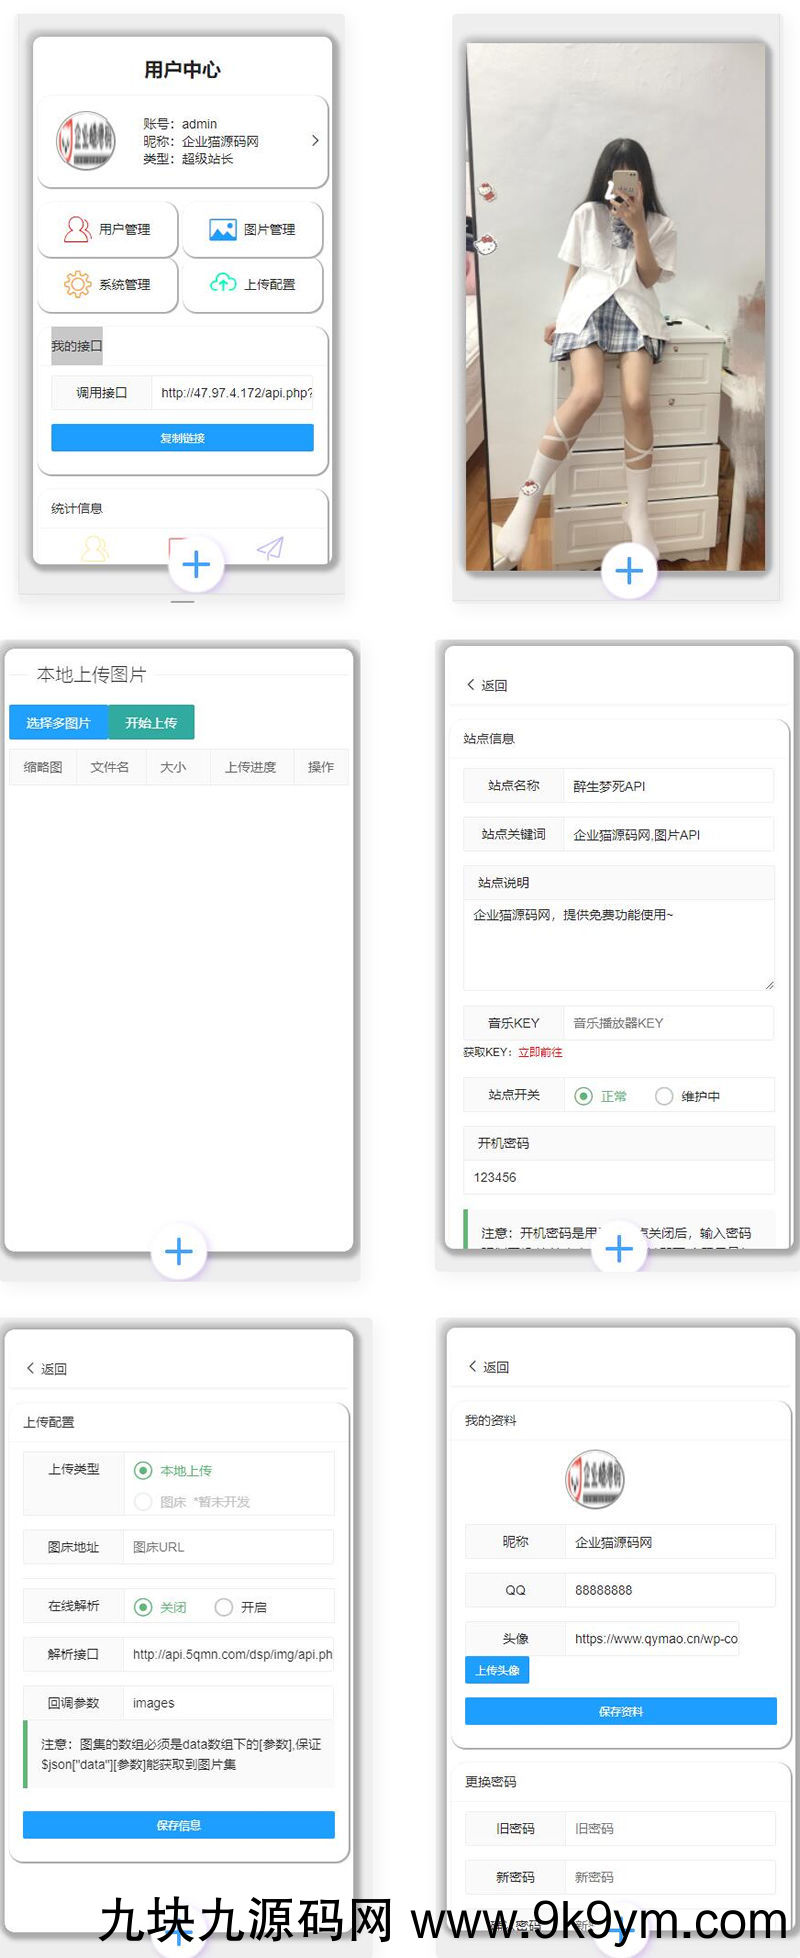The image size is (800, 1958).
Task: Open 用户管理 user management icon
Action: [77, 230]
